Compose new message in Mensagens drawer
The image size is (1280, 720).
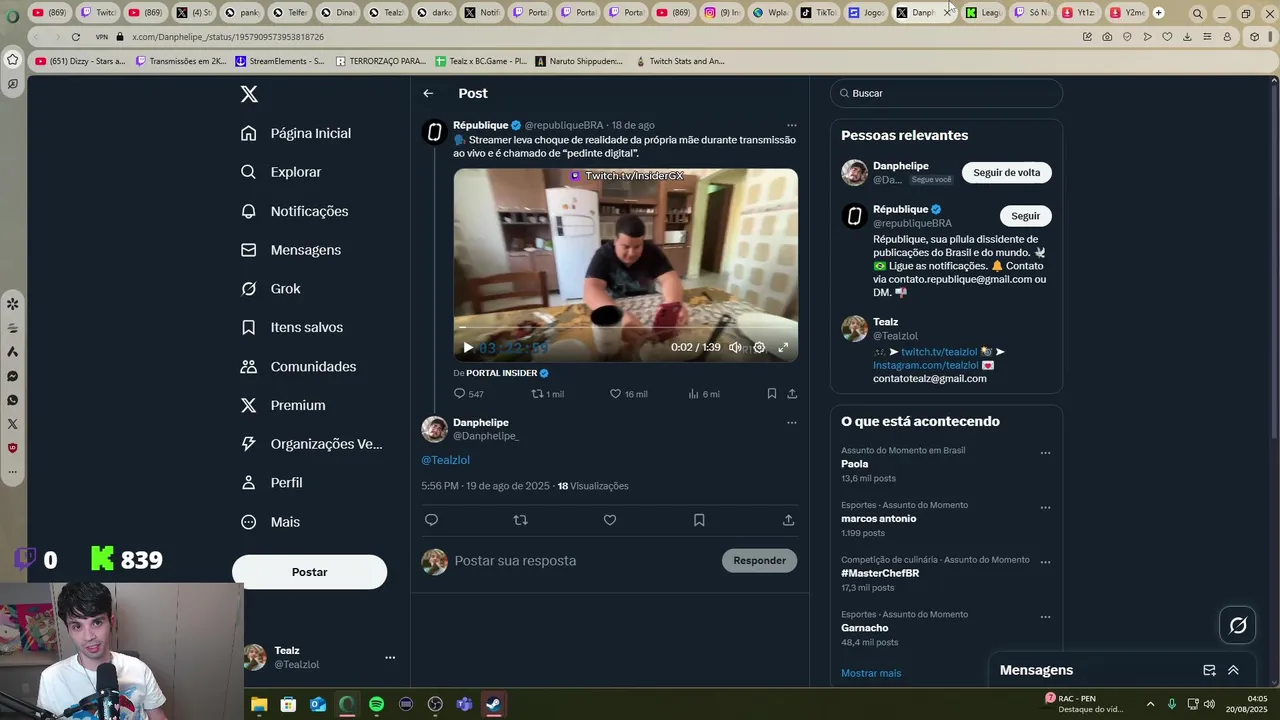1209,670
